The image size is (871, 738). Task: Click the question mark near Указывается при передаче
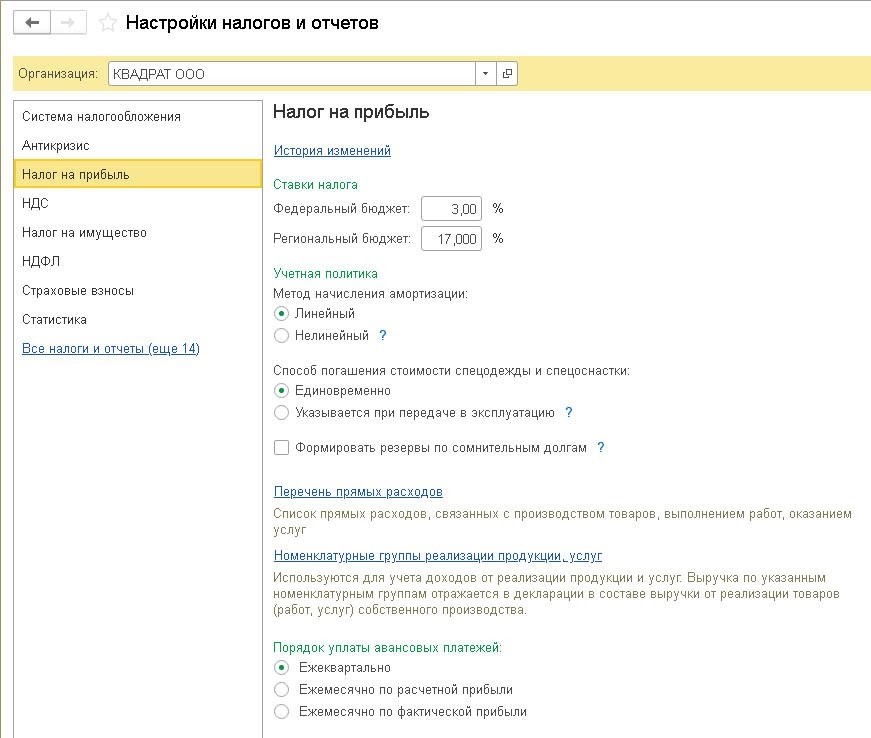pyautogui.click(x=567, y=411)
